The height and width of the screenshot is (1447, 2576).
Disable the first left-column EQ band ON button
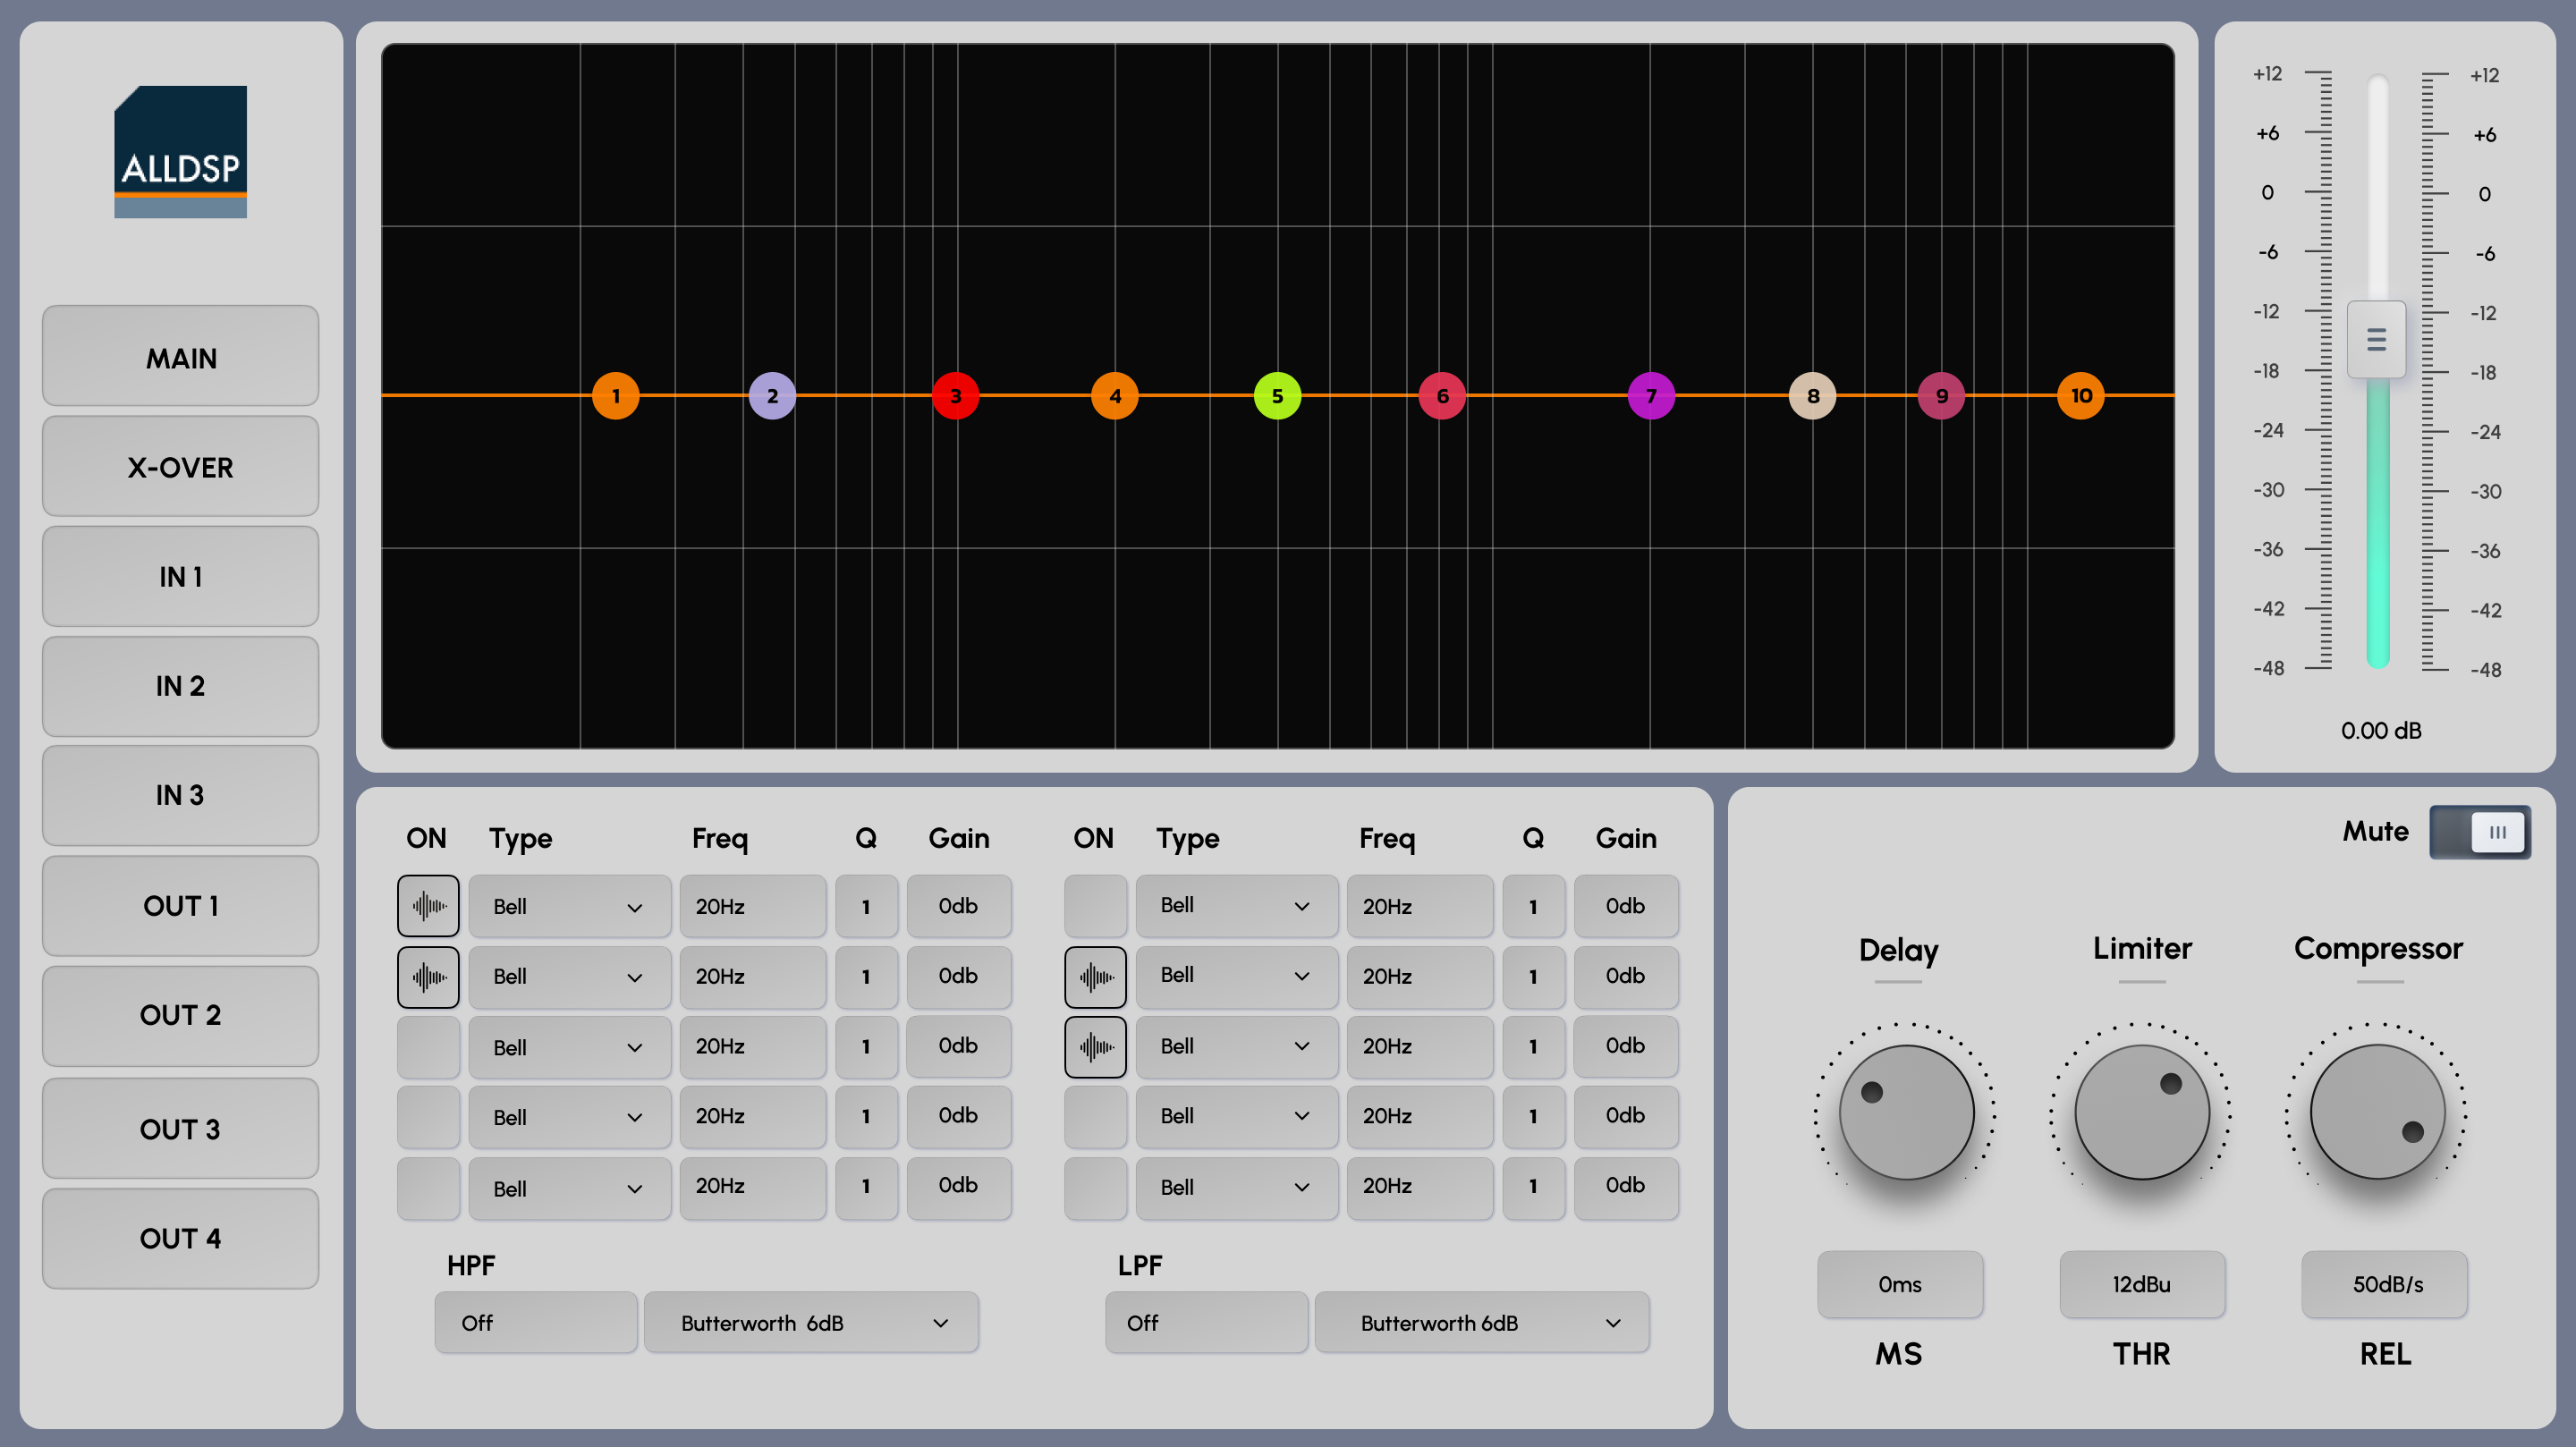point(428,906)
